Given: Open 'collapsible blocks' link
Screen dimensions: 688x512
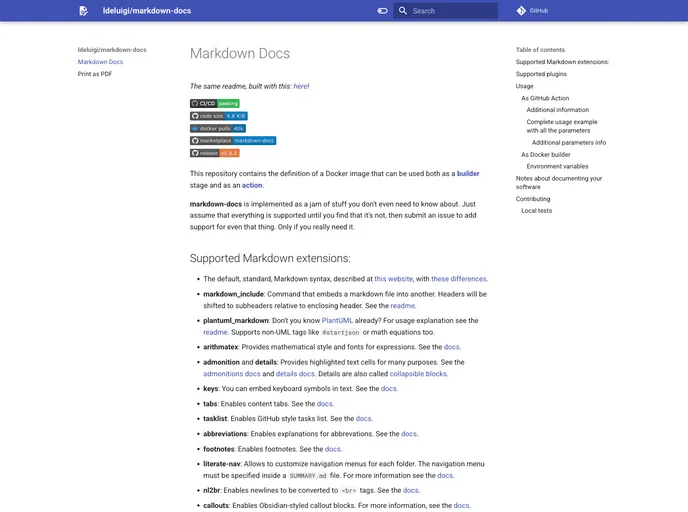Looking at the screenshot, I should coord(418,374).
